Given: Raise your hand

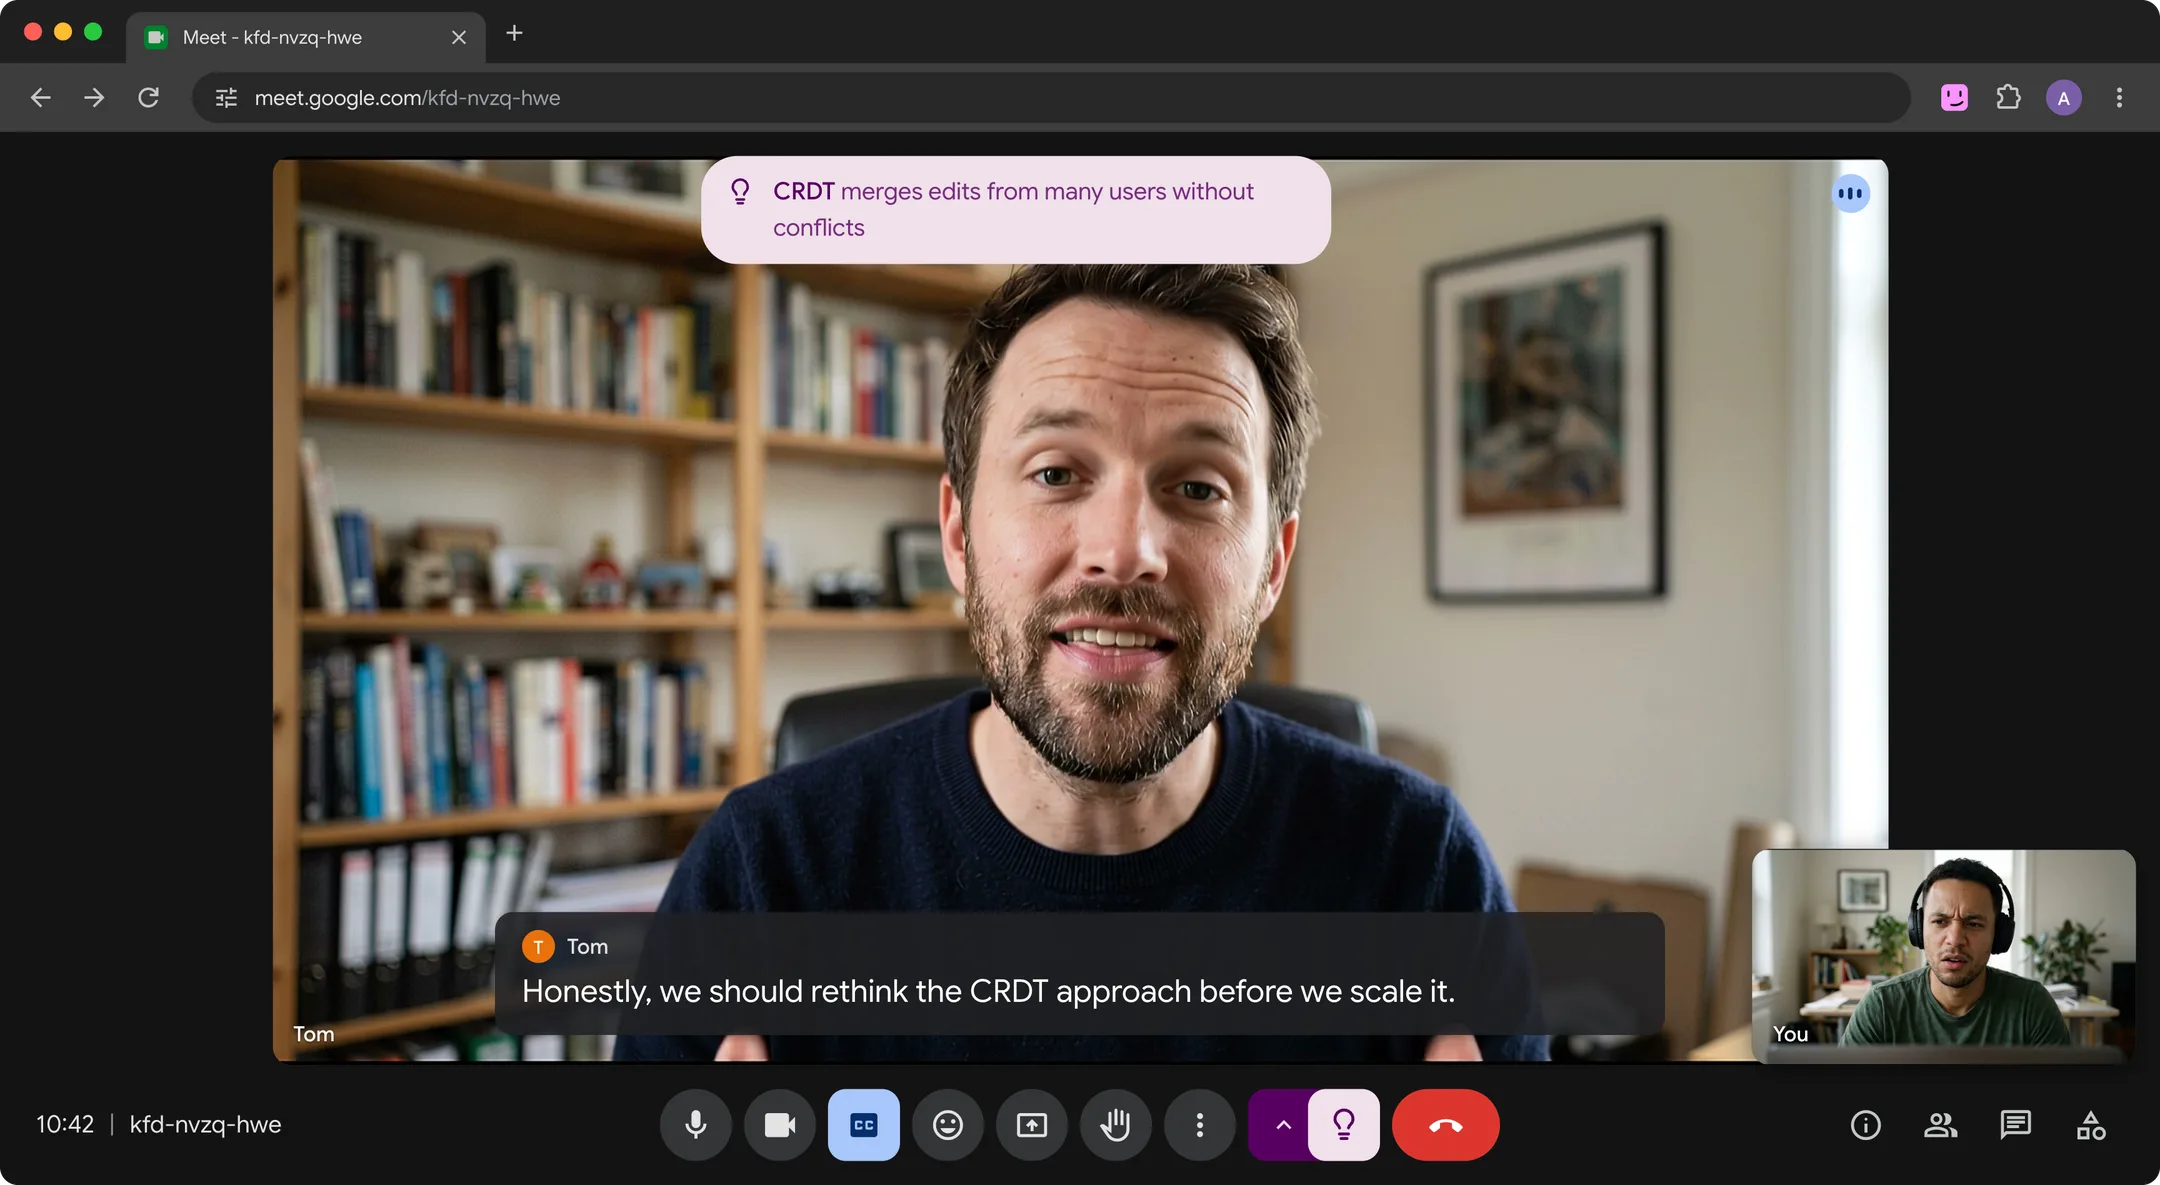Looking at the screenshot, I should 1116,1125.
